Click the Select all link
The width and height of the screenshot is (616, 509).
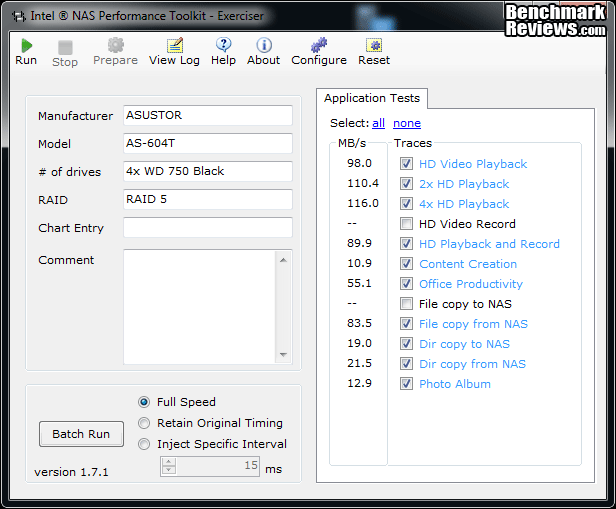tap(378, 123)
